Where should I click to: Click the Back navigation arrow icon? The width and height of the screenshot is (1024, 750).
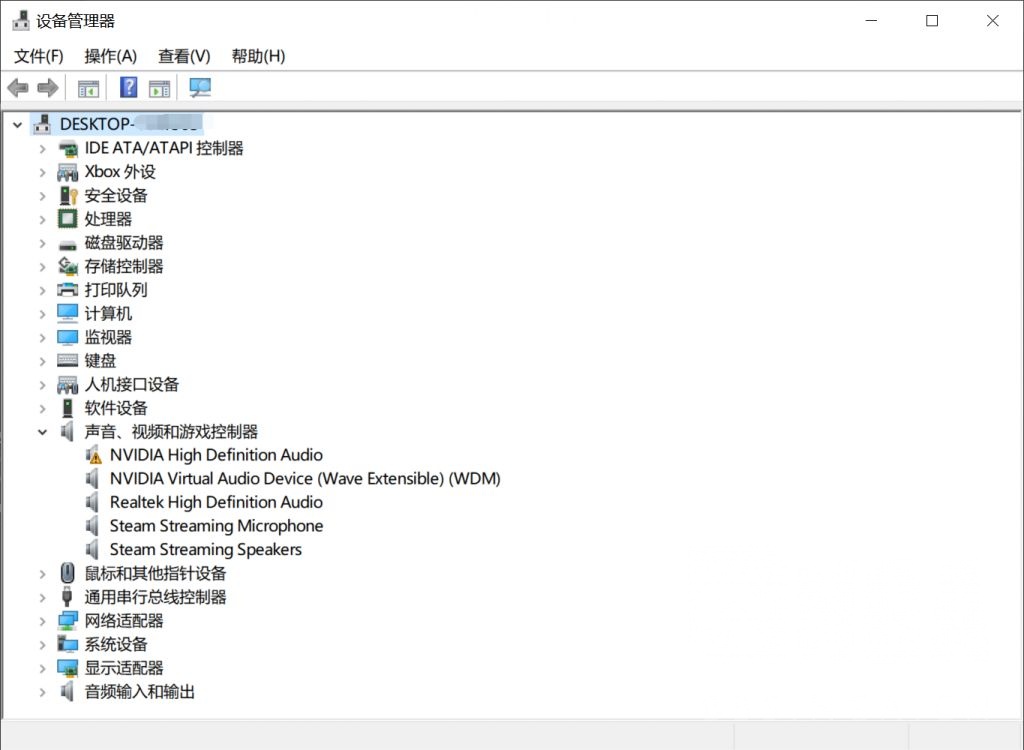[x=17, y=87]
